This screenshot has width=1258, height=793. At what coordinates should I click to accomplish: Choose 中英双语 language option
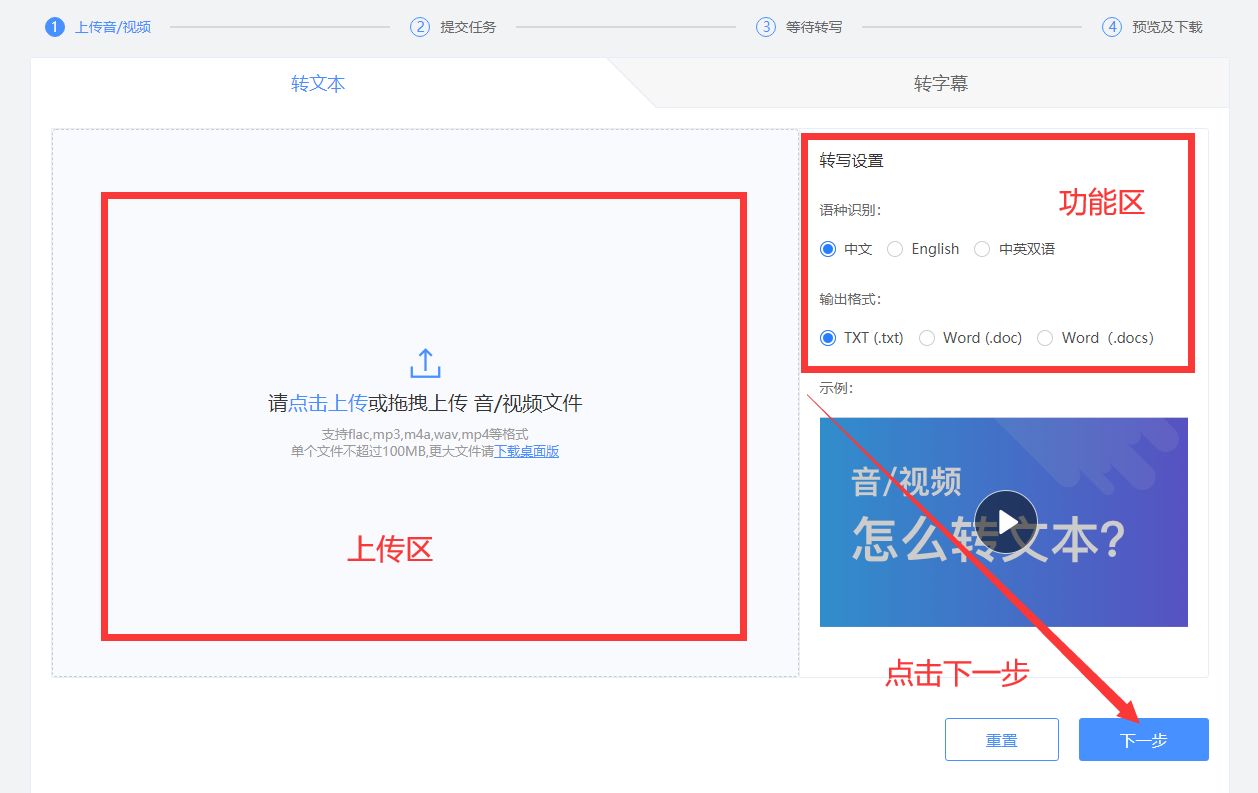coord(982,249)
